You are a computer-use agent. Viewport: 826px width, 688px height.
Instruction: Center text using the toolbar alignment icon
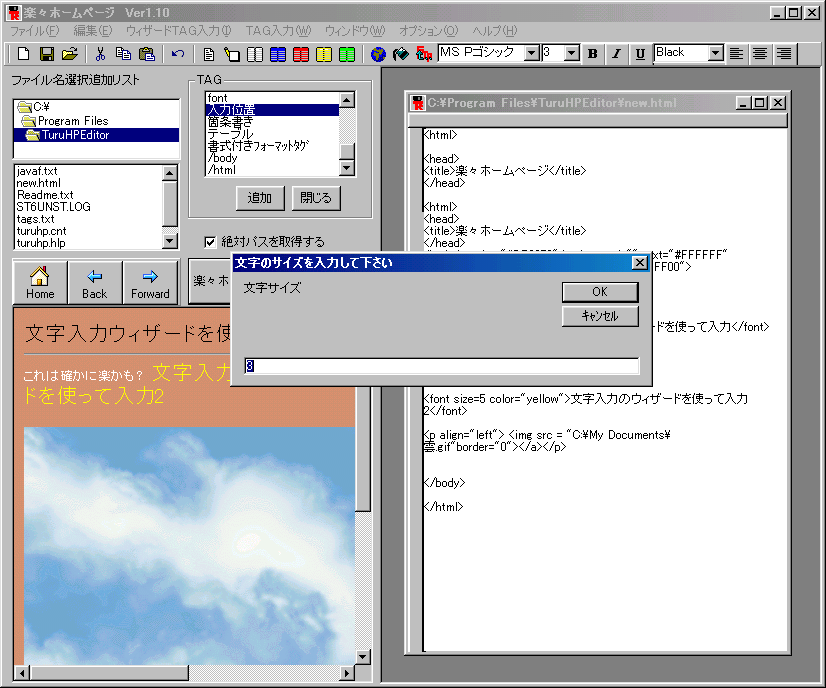pos(760,53)
